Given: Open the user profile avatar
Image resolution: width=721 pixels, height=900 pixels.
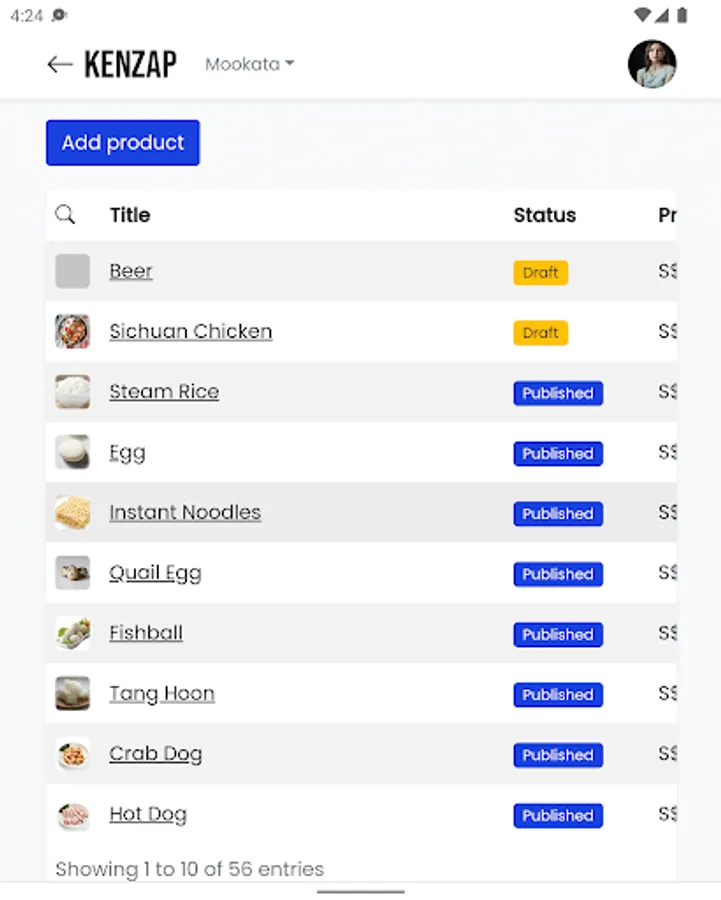Looking at the screenshot, I should pos(651,64).
